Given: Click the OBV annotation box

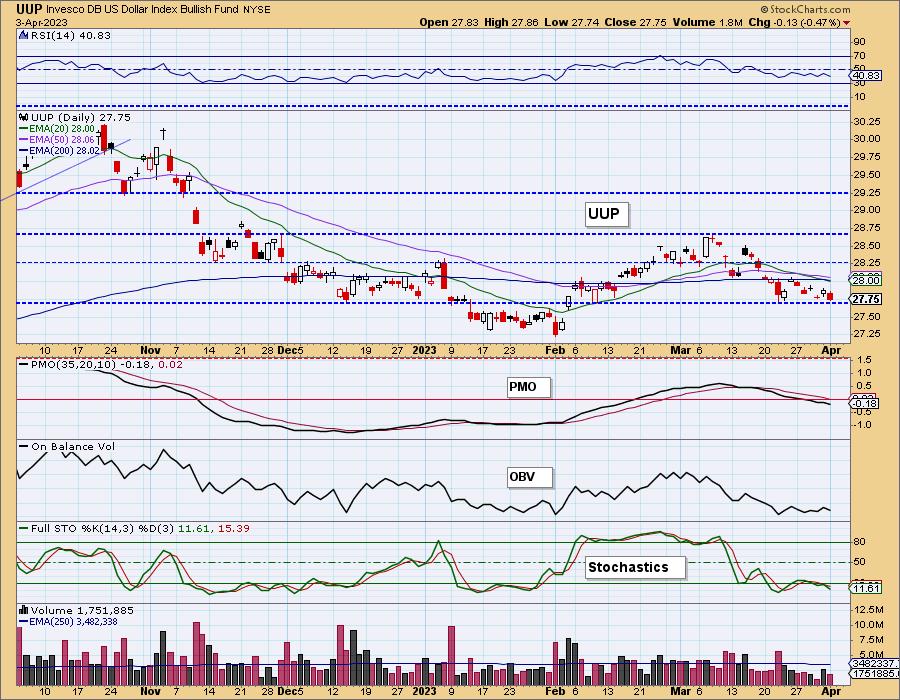Looking at the screenshot, I should [x=528, y=476].
